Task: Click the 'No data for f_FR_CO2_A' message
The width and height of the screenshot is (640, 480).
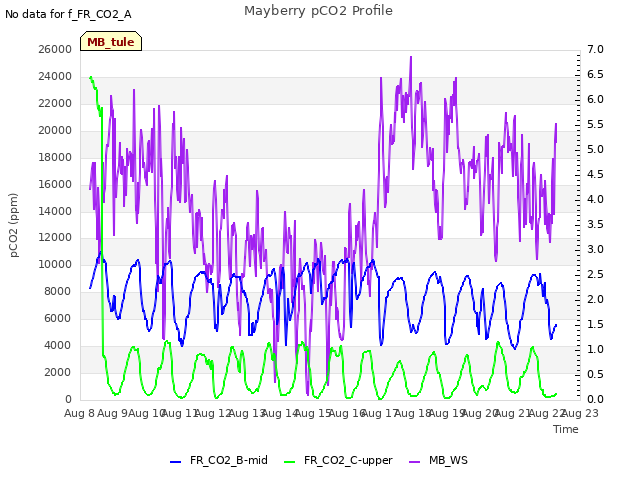Action: click(68, 14)
